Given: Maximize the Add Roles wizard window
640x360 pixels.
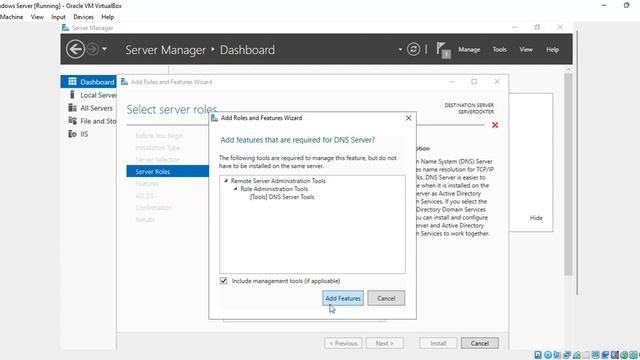Looking at the screenshot, I should [x=474, y=82].
